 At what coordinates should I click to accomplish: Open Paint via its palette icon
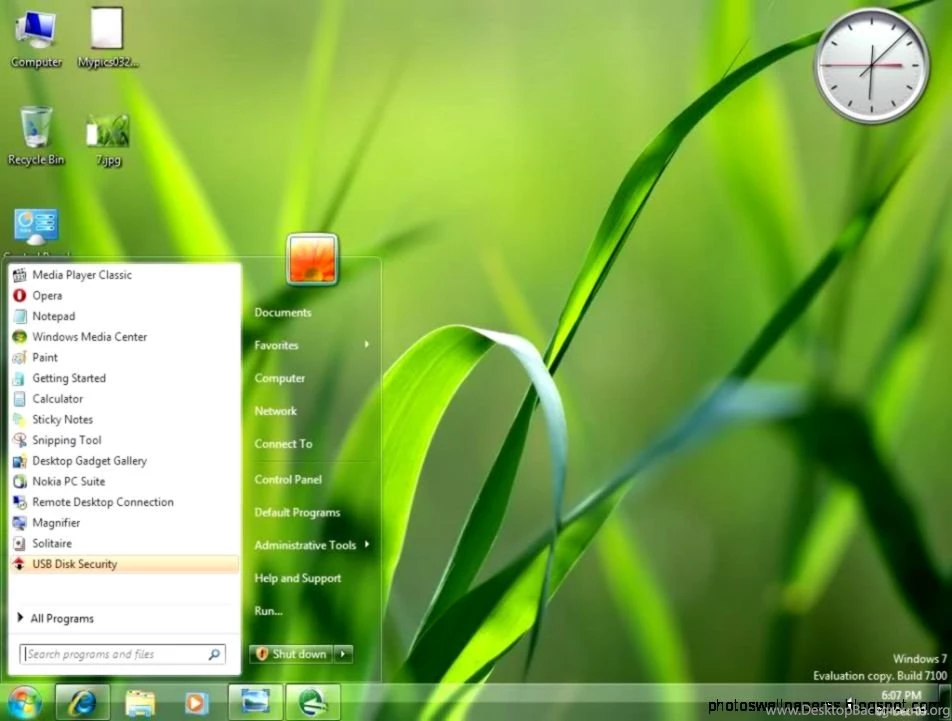coord(19,357)
